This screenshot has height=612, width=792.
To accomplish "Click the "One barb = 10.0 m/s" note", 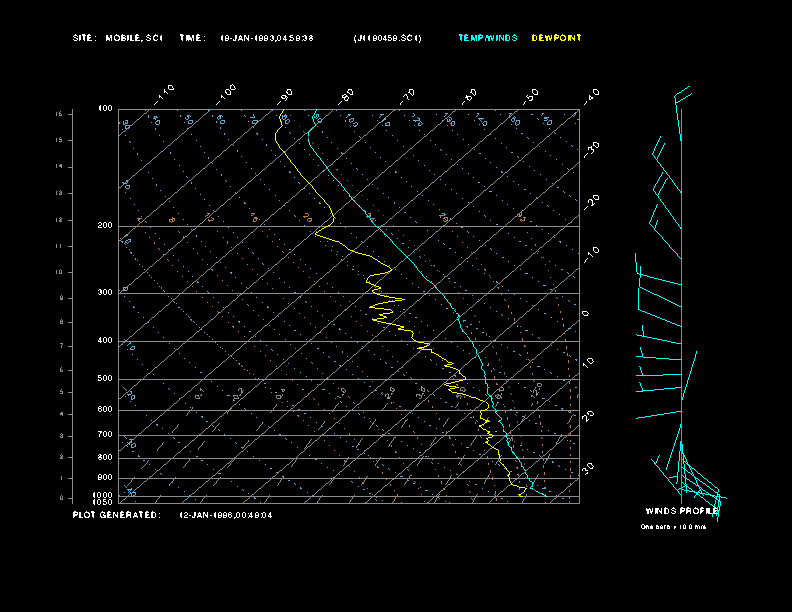I will pyautogui.click(x=673, y=527).
